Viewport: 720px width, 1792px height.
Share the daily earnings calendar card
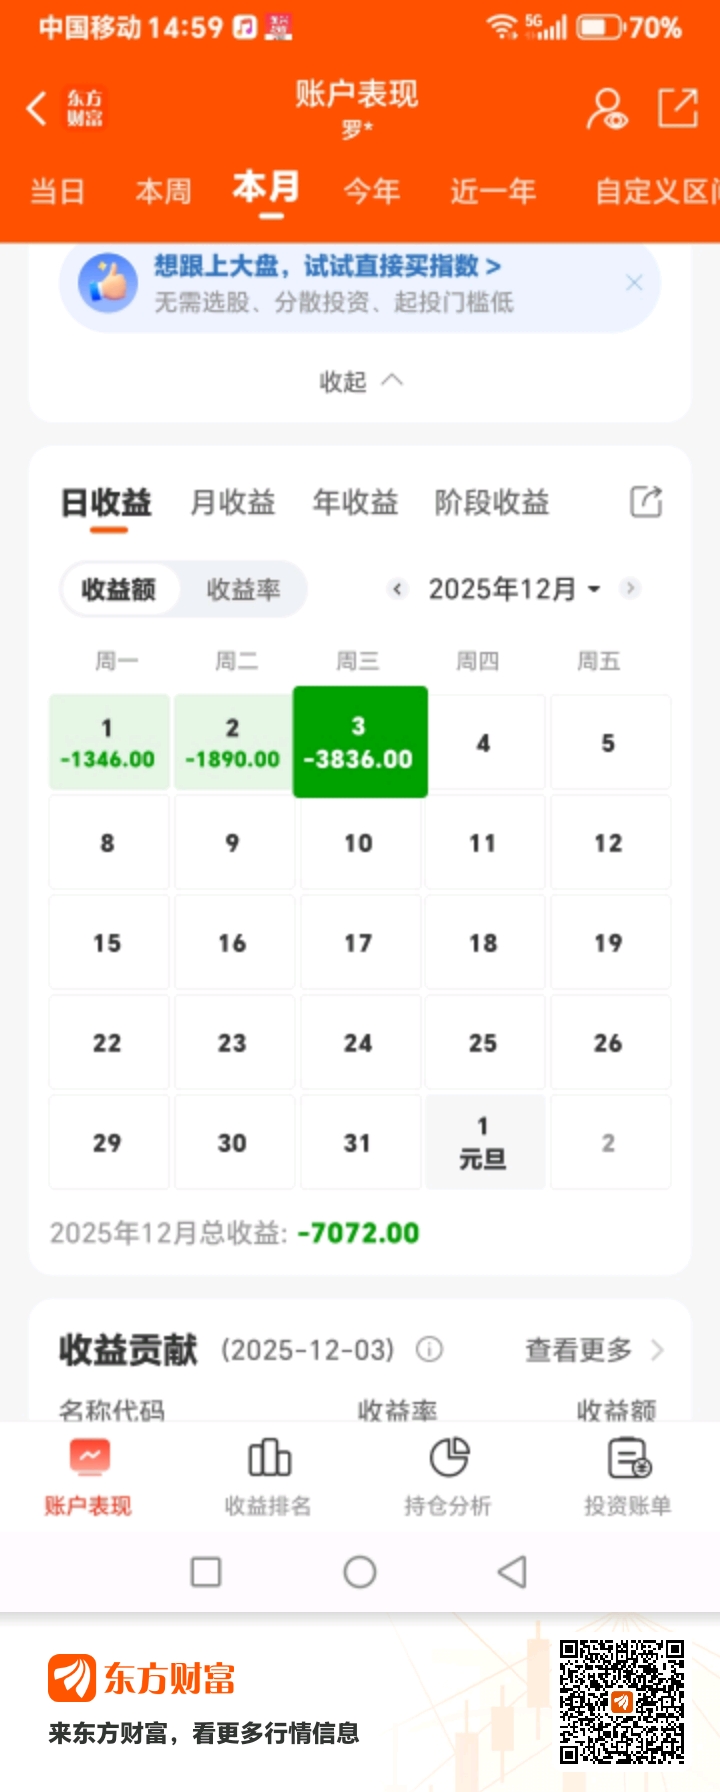pyautogui.click(x=646, y=501)
